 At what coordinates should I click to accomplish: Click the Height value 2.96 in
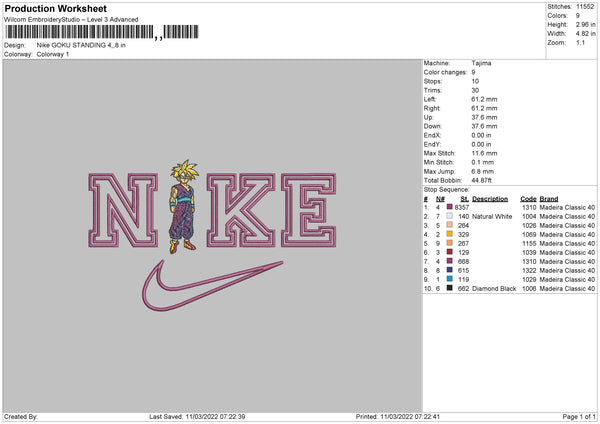(585, 24)
